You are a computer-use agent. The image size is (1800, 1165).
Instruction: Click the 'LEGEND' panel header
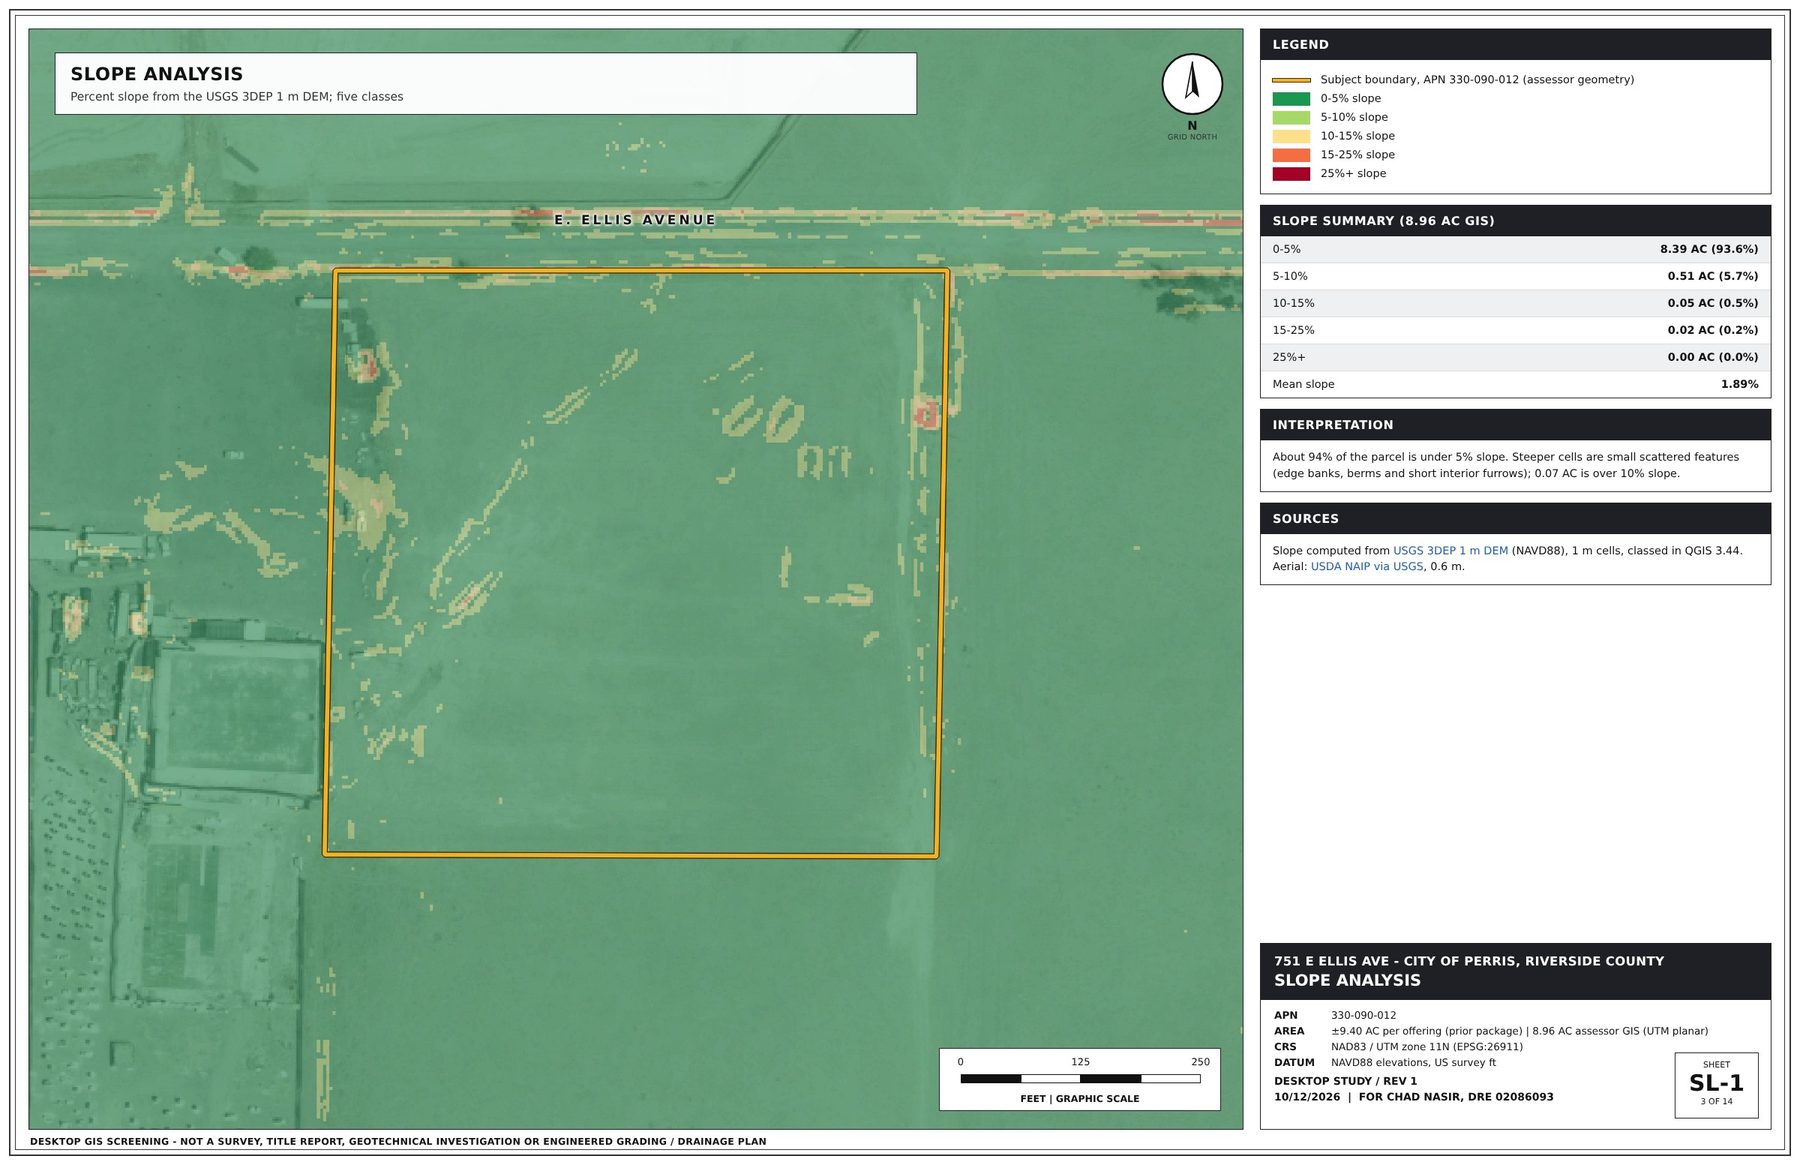1515,45
